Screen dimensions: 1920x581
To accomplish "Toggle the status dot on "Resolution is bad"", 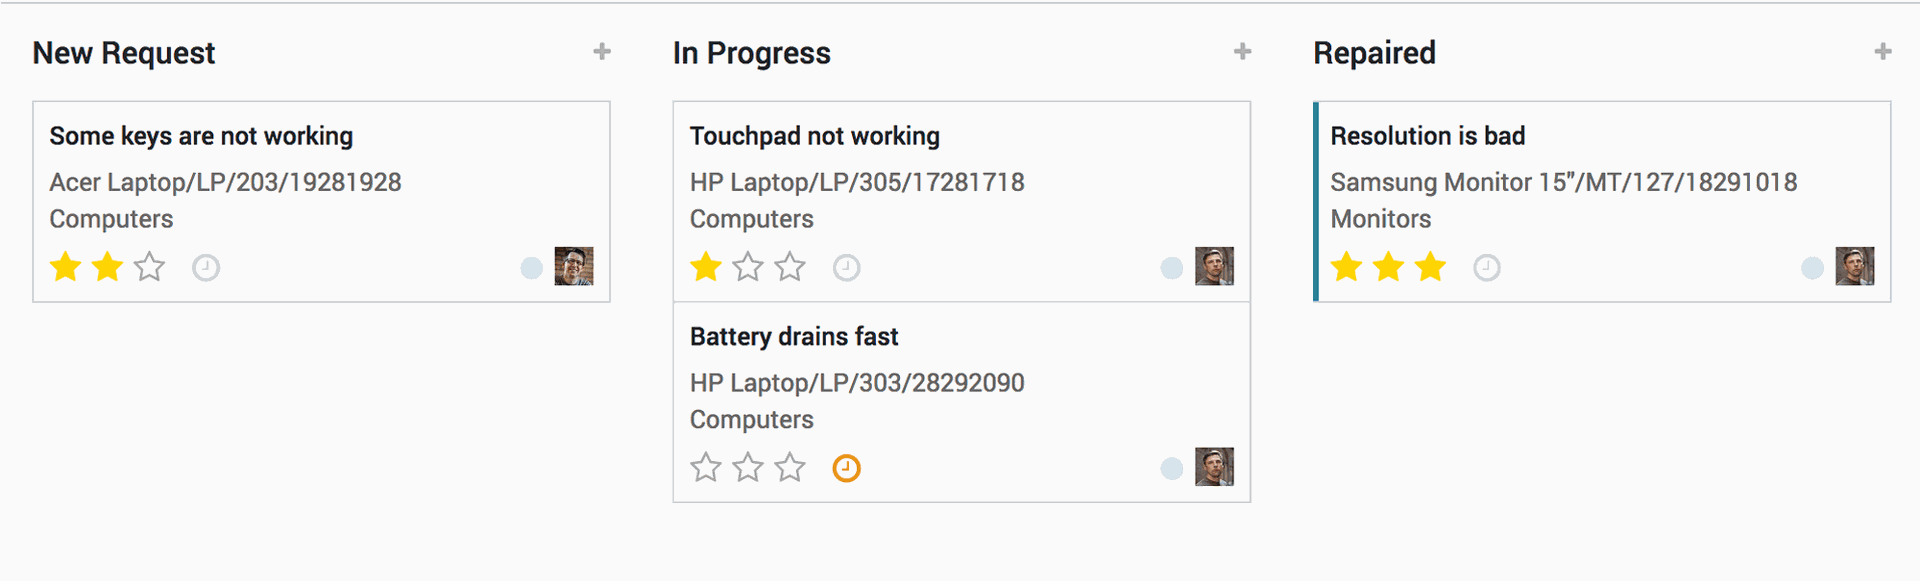I will (x=1811, y=267).
